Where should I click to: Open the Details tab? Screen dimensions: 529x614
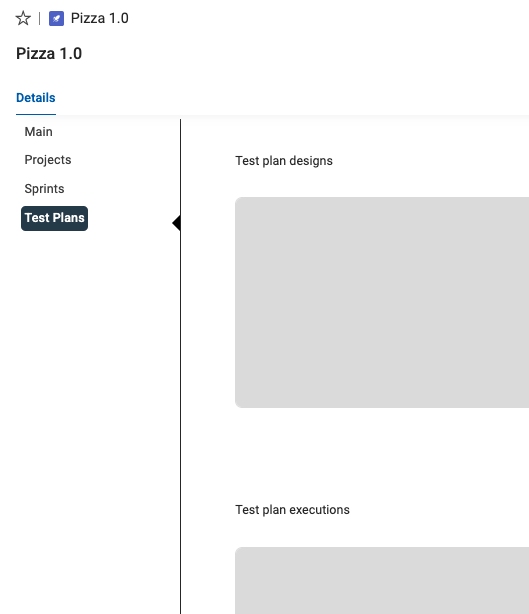[36, 98]
